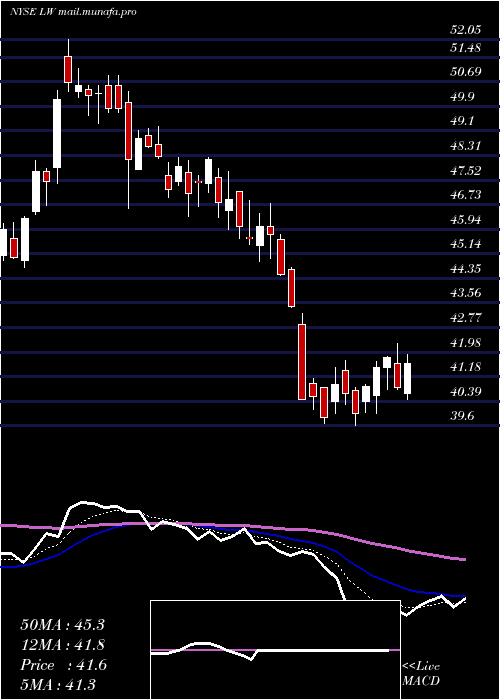Click the 49.1 price axis label
This screenshot has height=700, width=500.
tap(463, 121)
